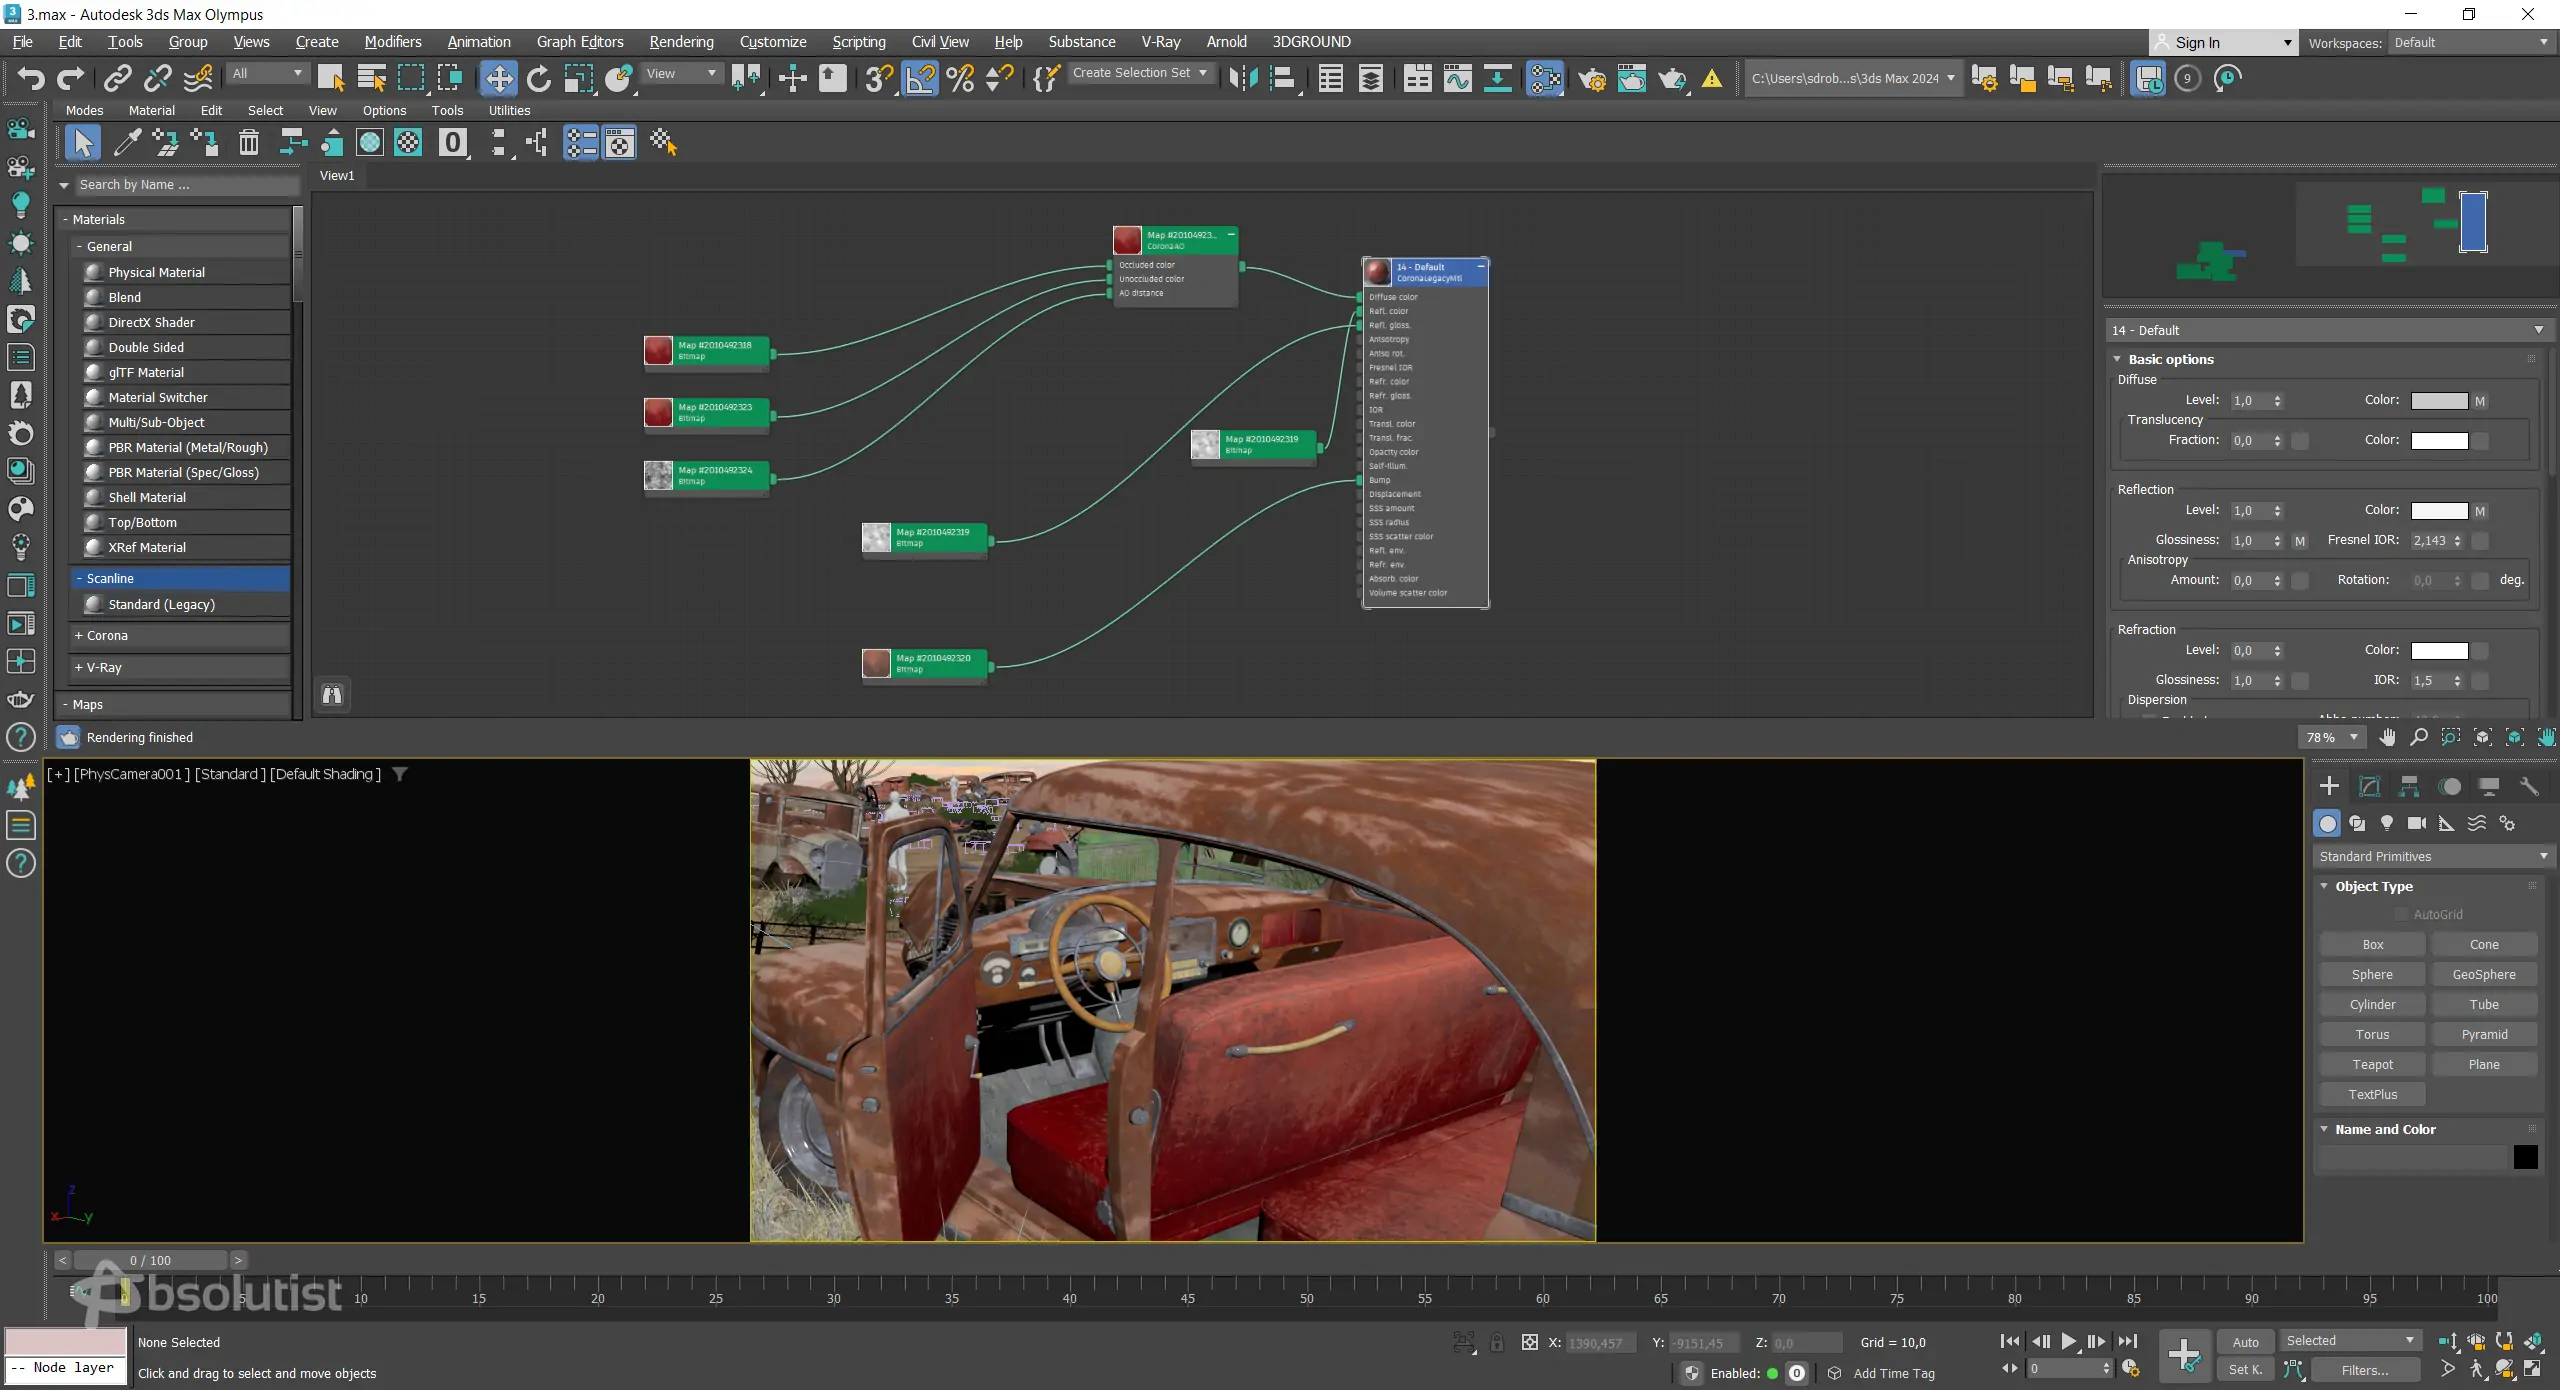2560x1390 pixels.
Task: Toggle the Refraction color map checkbox
Action: (x=2480, y=651)
